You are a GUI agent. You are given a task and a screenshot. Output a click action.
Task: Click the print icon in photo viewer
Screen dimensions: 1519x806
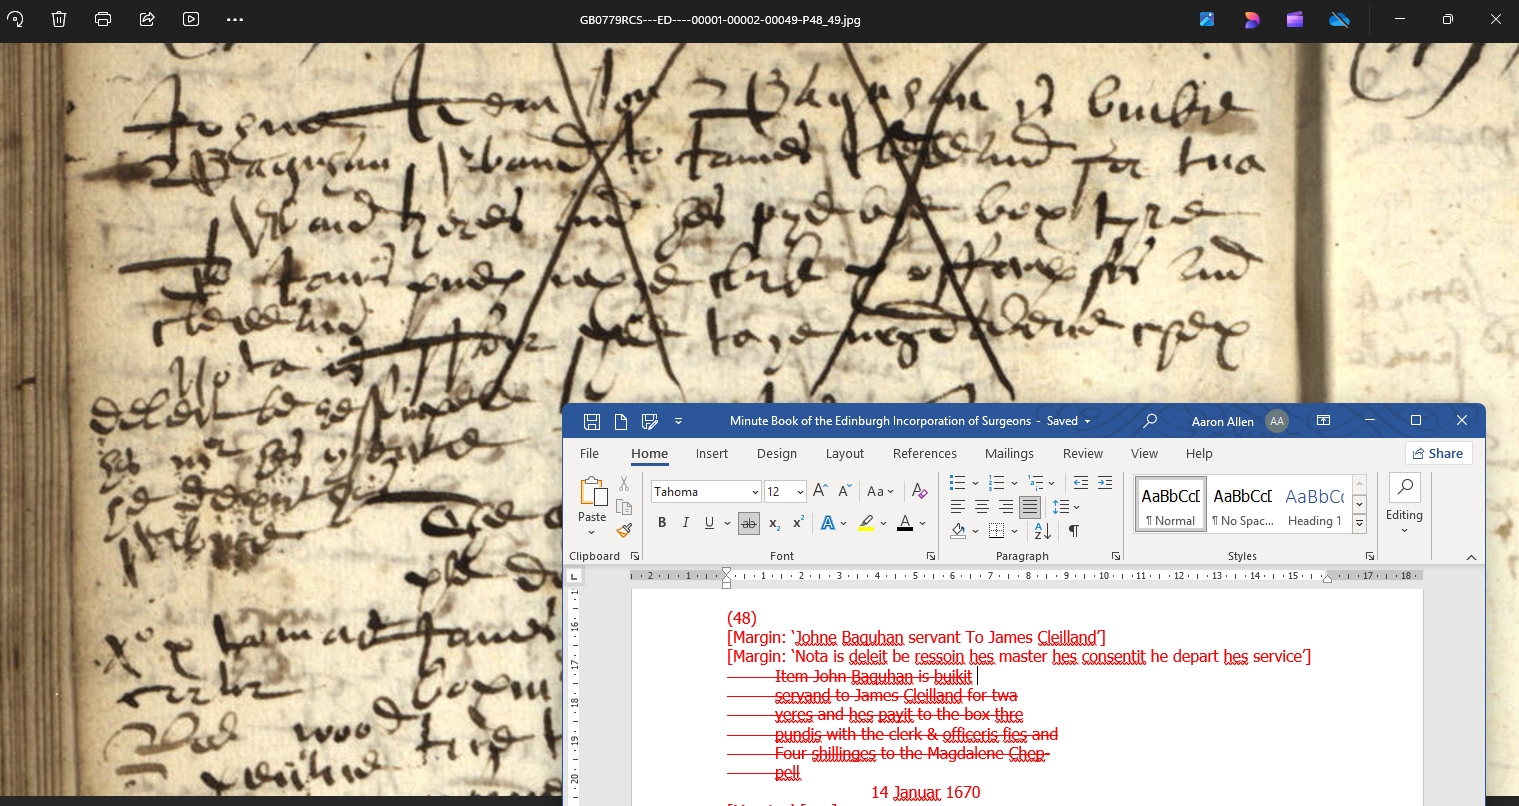pos(103,19)
